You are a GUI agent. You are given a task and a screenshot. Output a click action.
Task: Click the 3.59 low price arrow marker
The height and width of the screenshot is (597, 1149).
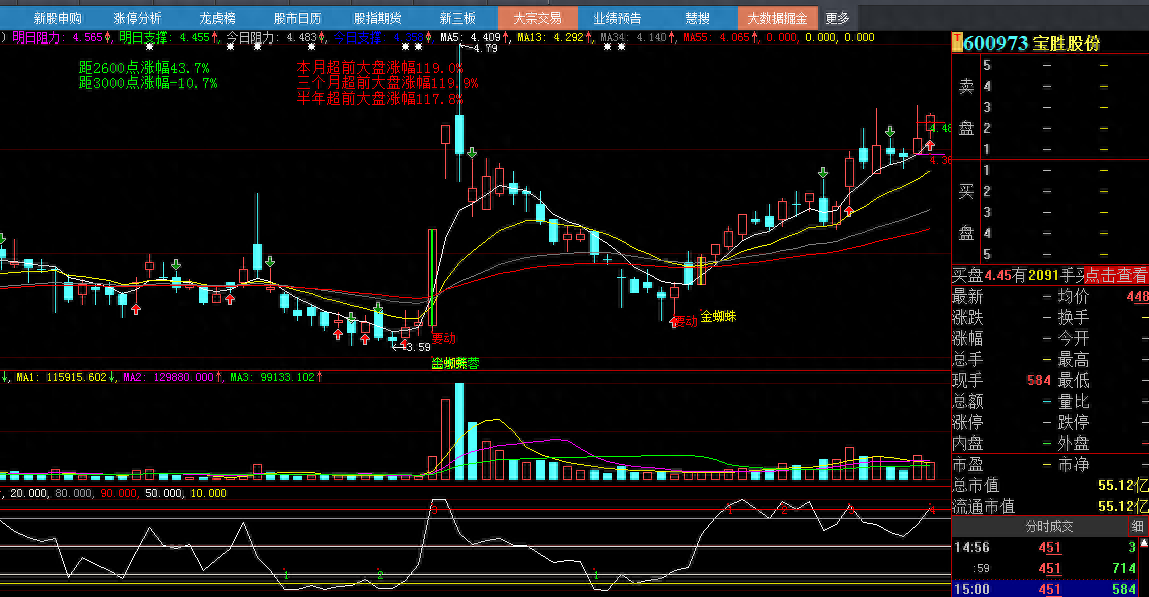415,347
